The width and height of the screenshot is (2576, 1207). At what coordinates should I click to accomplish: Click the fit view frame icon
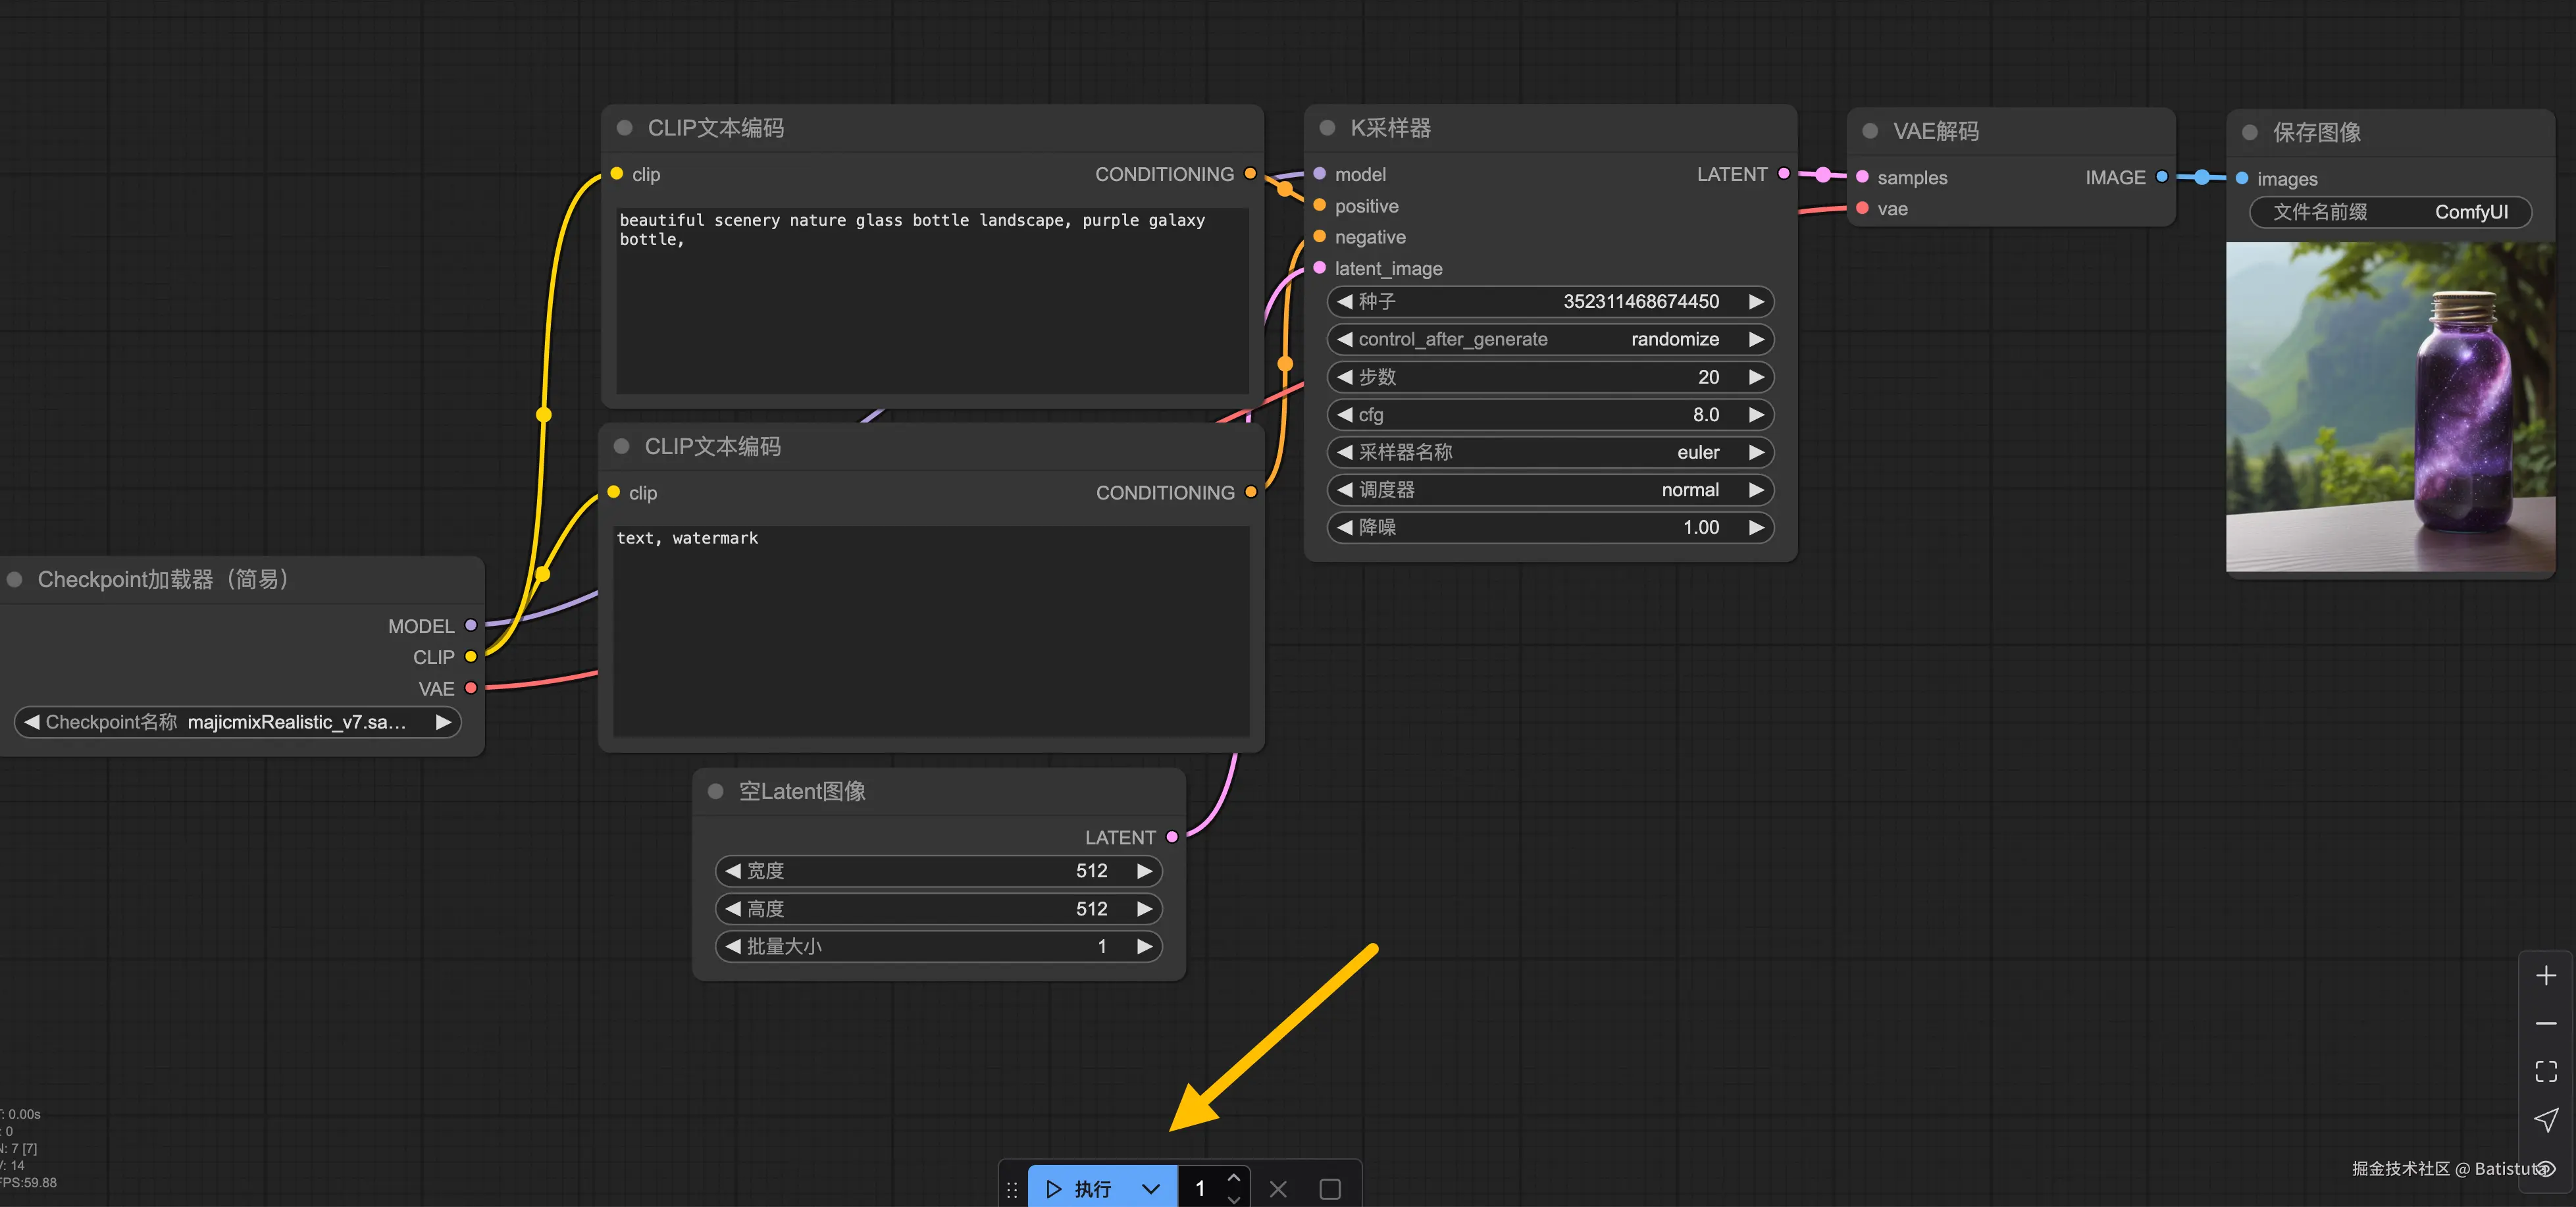[2545, 1071]
